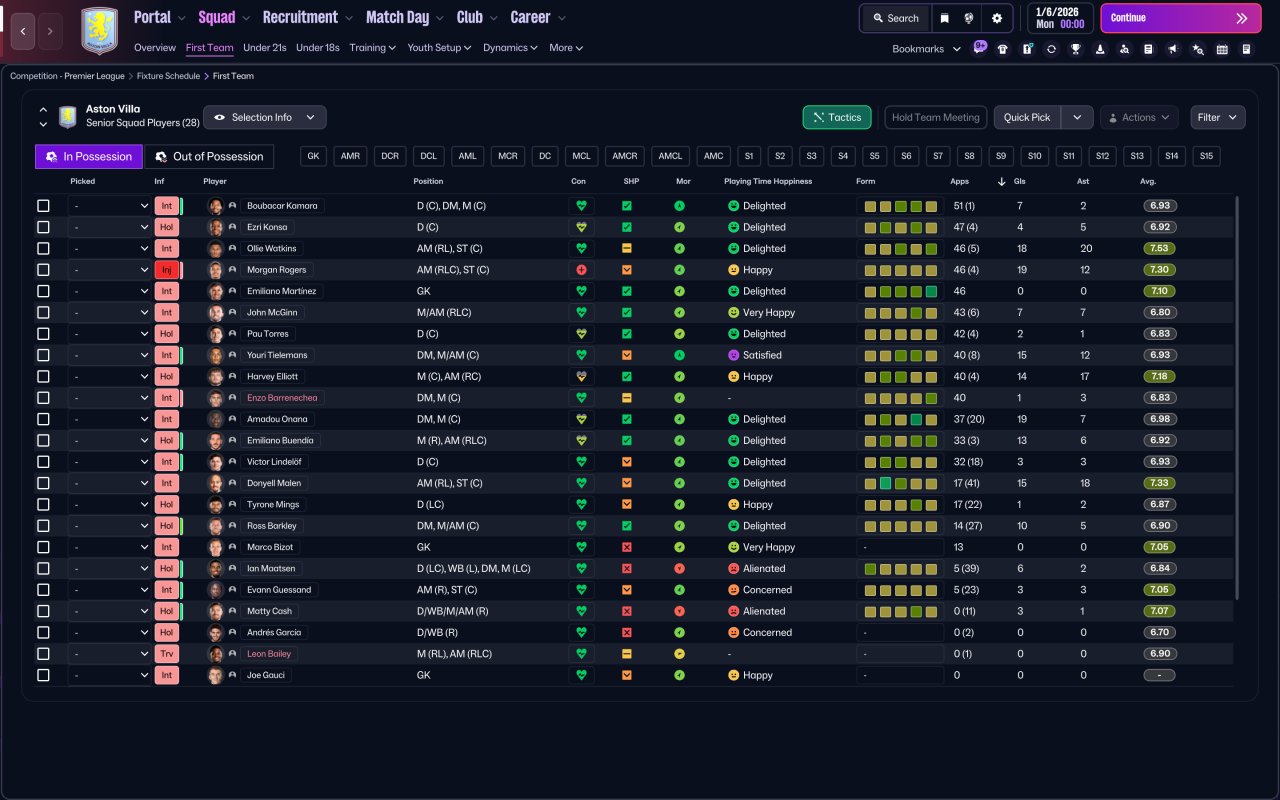Open the Picked dropdown for Ezri Konsa
The width and height of the screenshot is (1280, 800).
109,227
